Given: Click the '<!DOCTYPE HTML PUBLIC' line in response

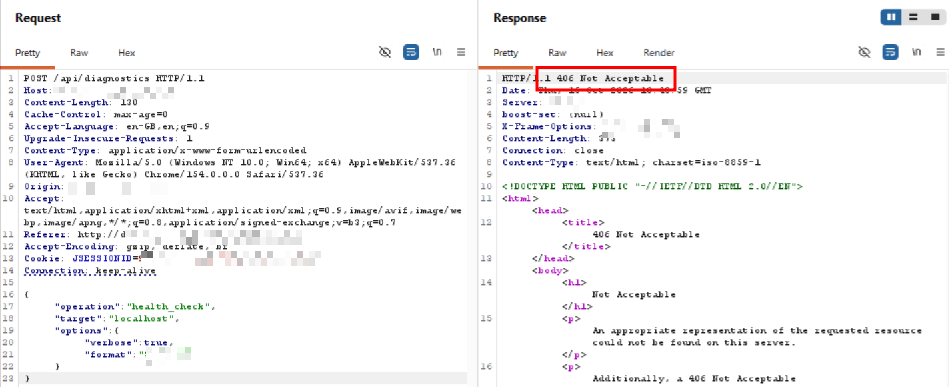Looking at the screenshot, I should [652, 187].
